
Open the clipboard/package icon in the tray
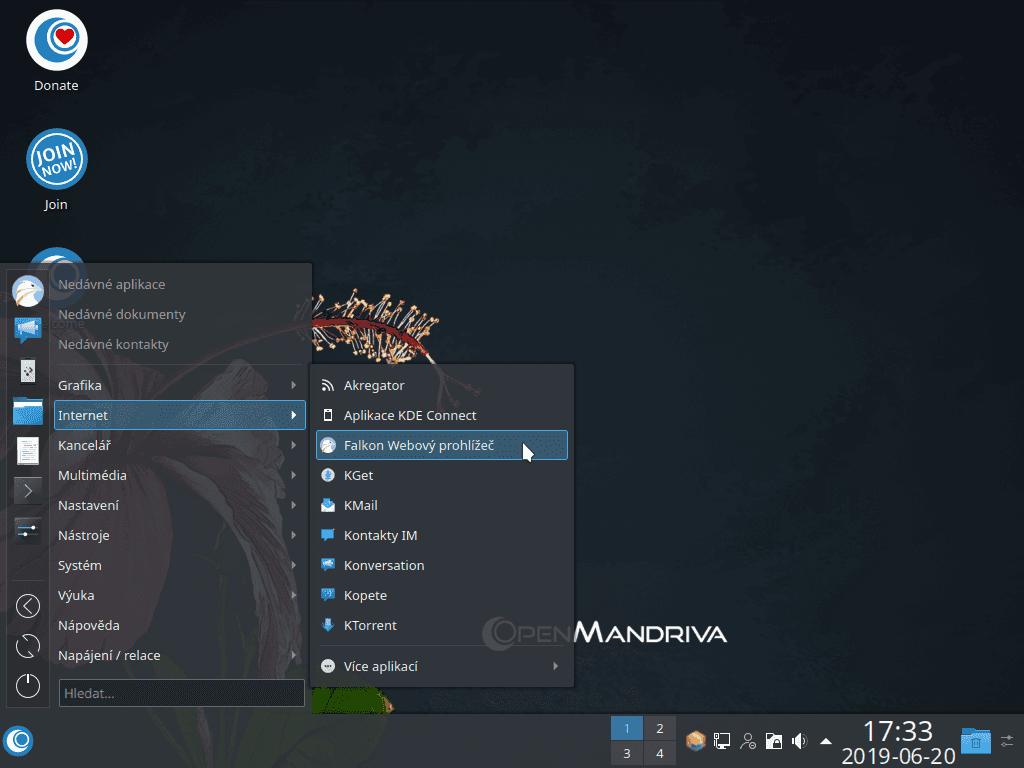695,740
